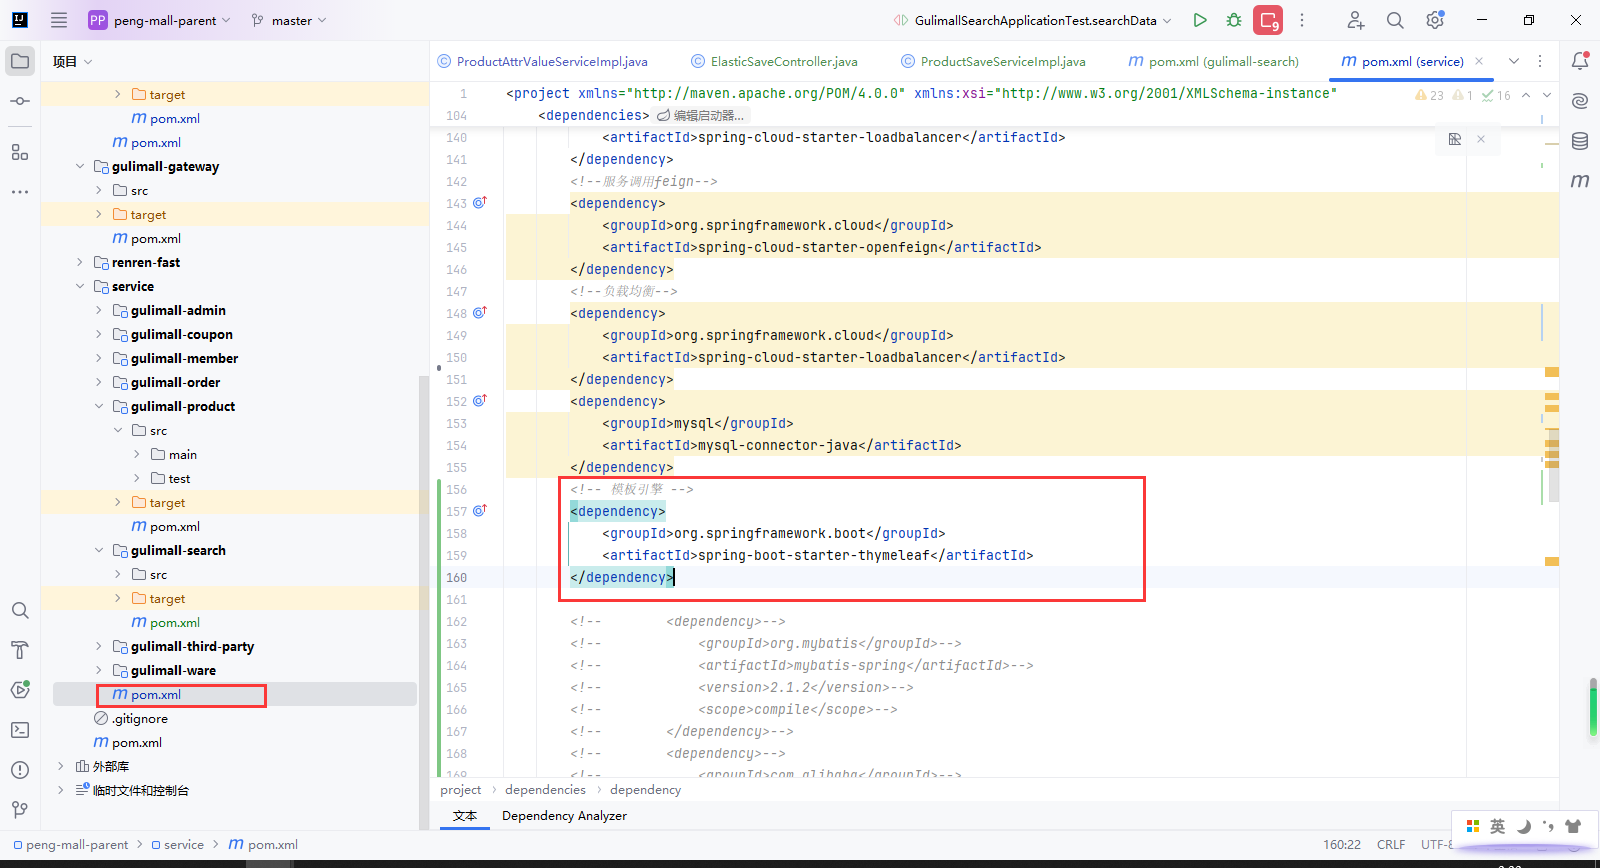Expand the renren-fast module
Image resolution: width=1600 pixels, height=868 pixels.
(x=80, y=262)
